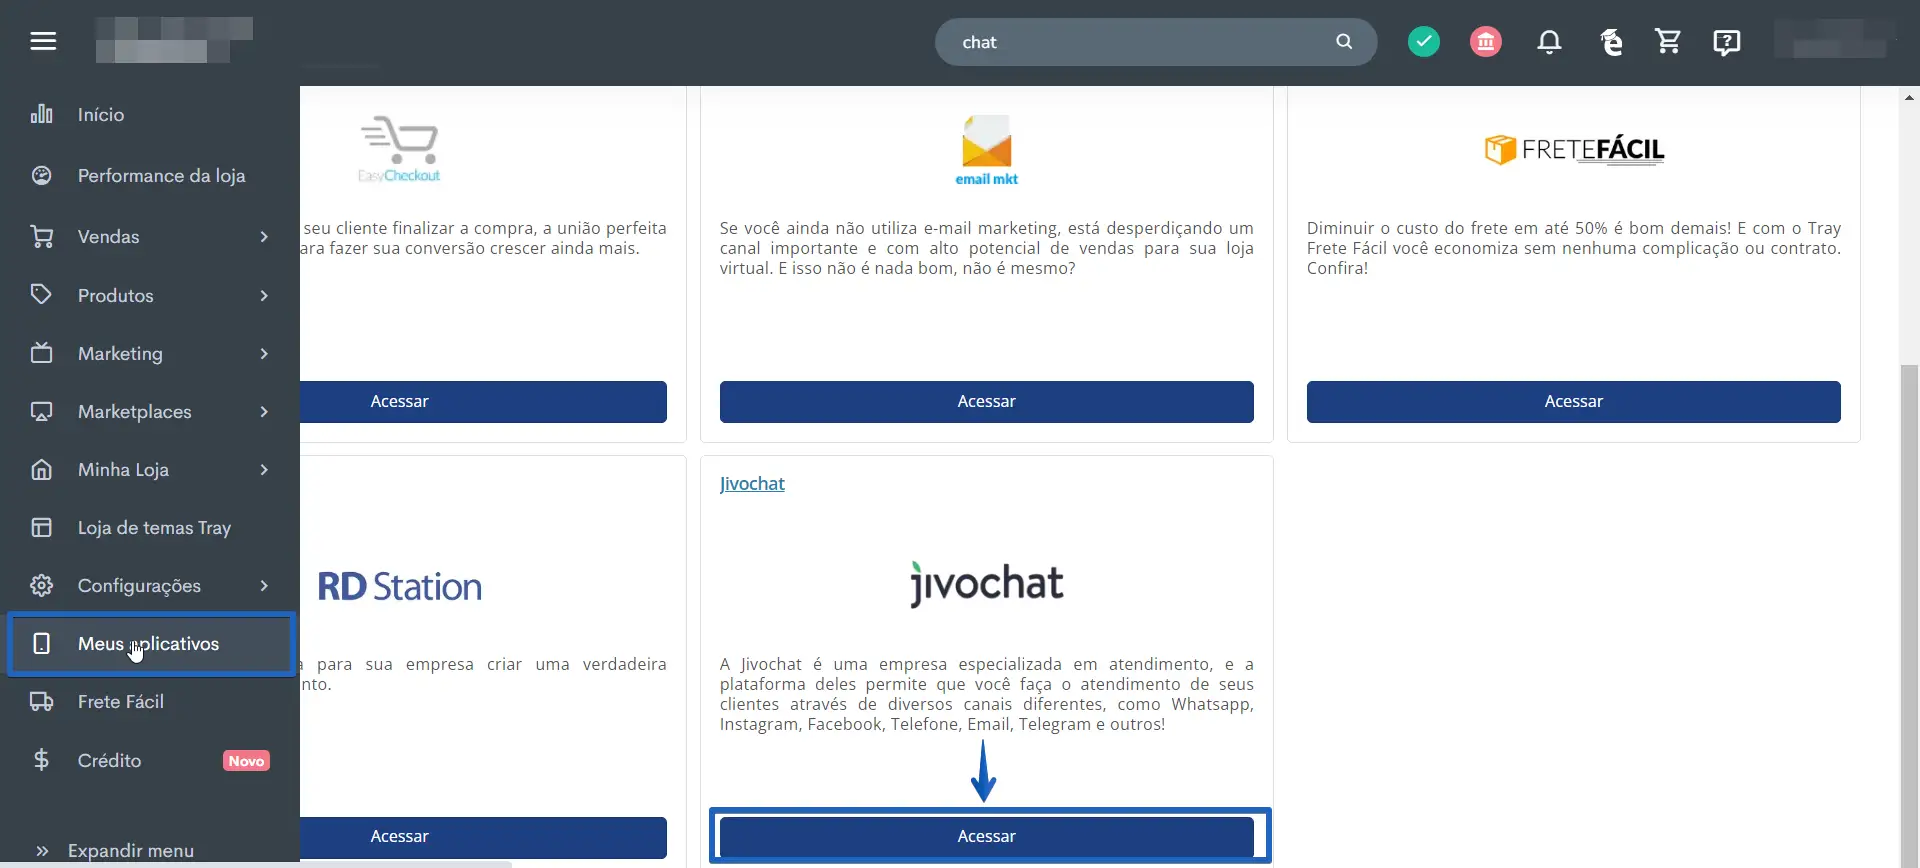
Task: Click the Loja de temas Tray layout icon
Action: tap(41, 527)
